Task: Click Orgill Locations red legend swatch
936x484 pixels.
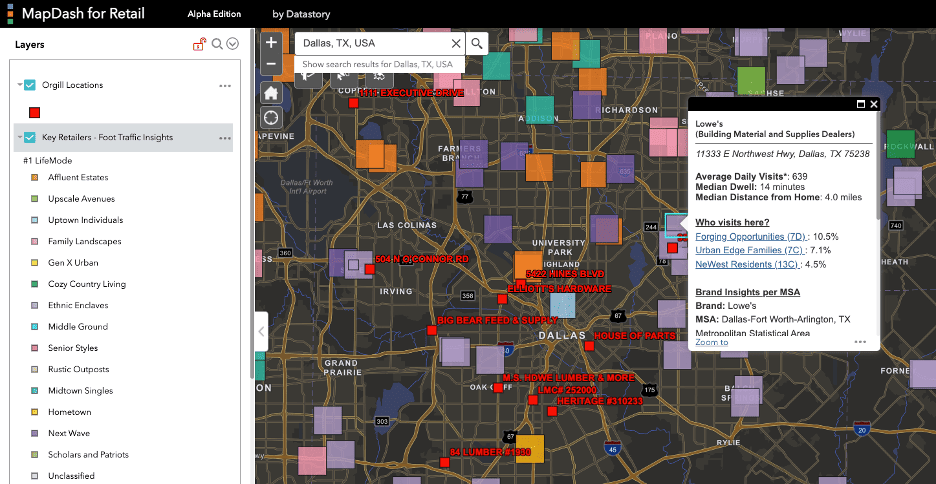Action: pyautogui.click(x=35, y=112)
